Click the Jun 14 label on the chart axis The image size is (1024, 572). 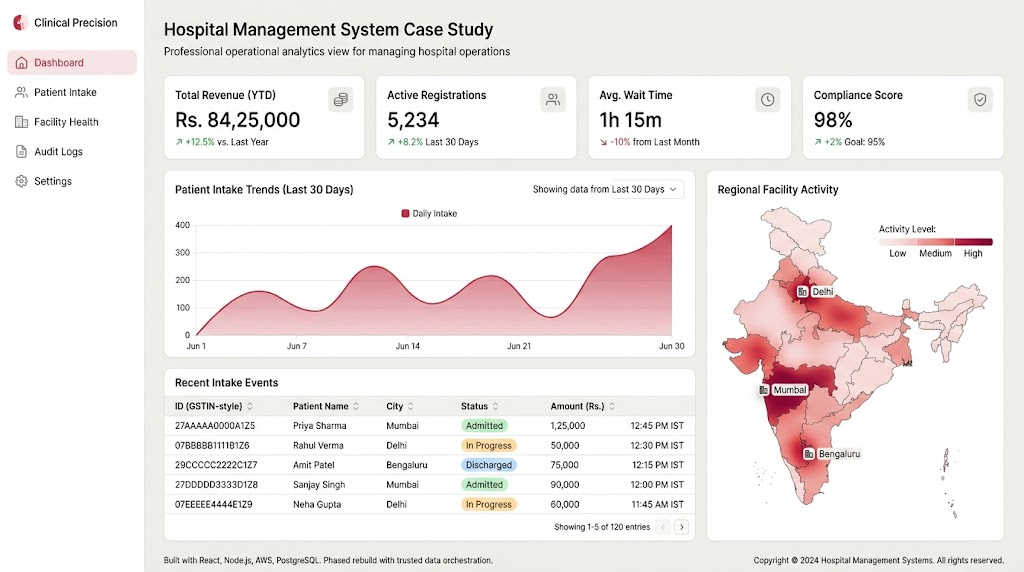[408, 346]
